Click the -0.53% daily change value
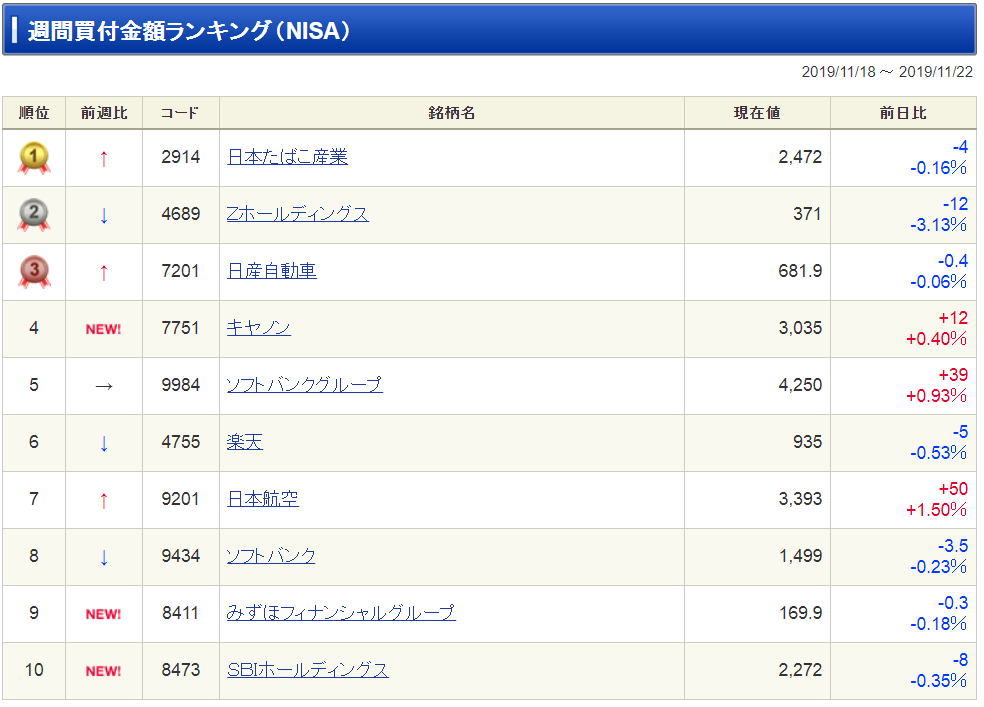984x707 pixels. (x=938, y=453)
